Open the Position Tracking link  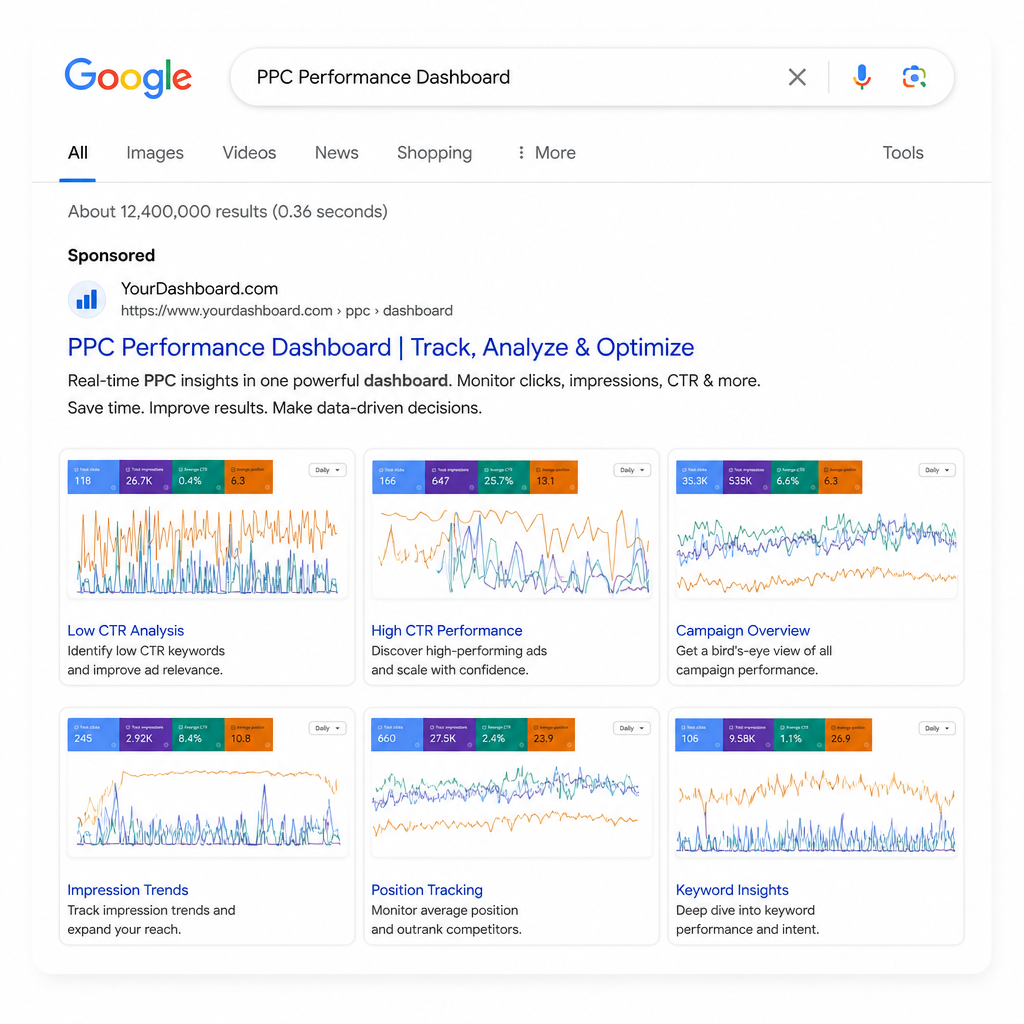coord(426,890)
